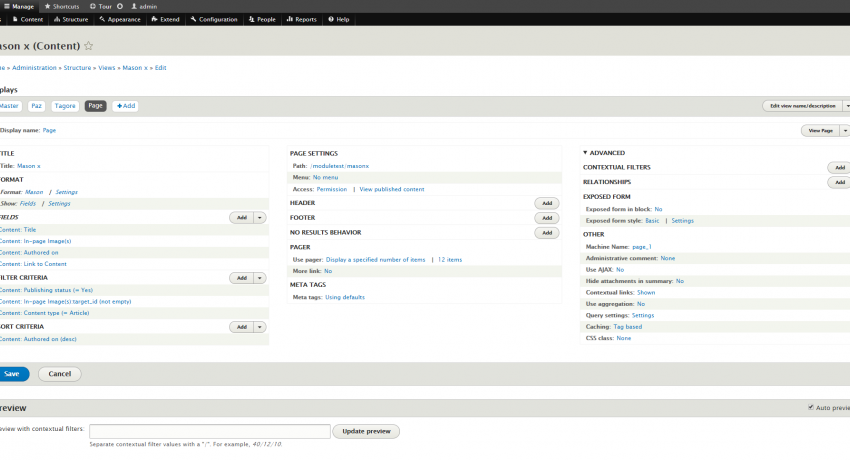This screenshot has width=850, height=460.
Task: Open the Structure admin menu
Action: coord(71,20)
